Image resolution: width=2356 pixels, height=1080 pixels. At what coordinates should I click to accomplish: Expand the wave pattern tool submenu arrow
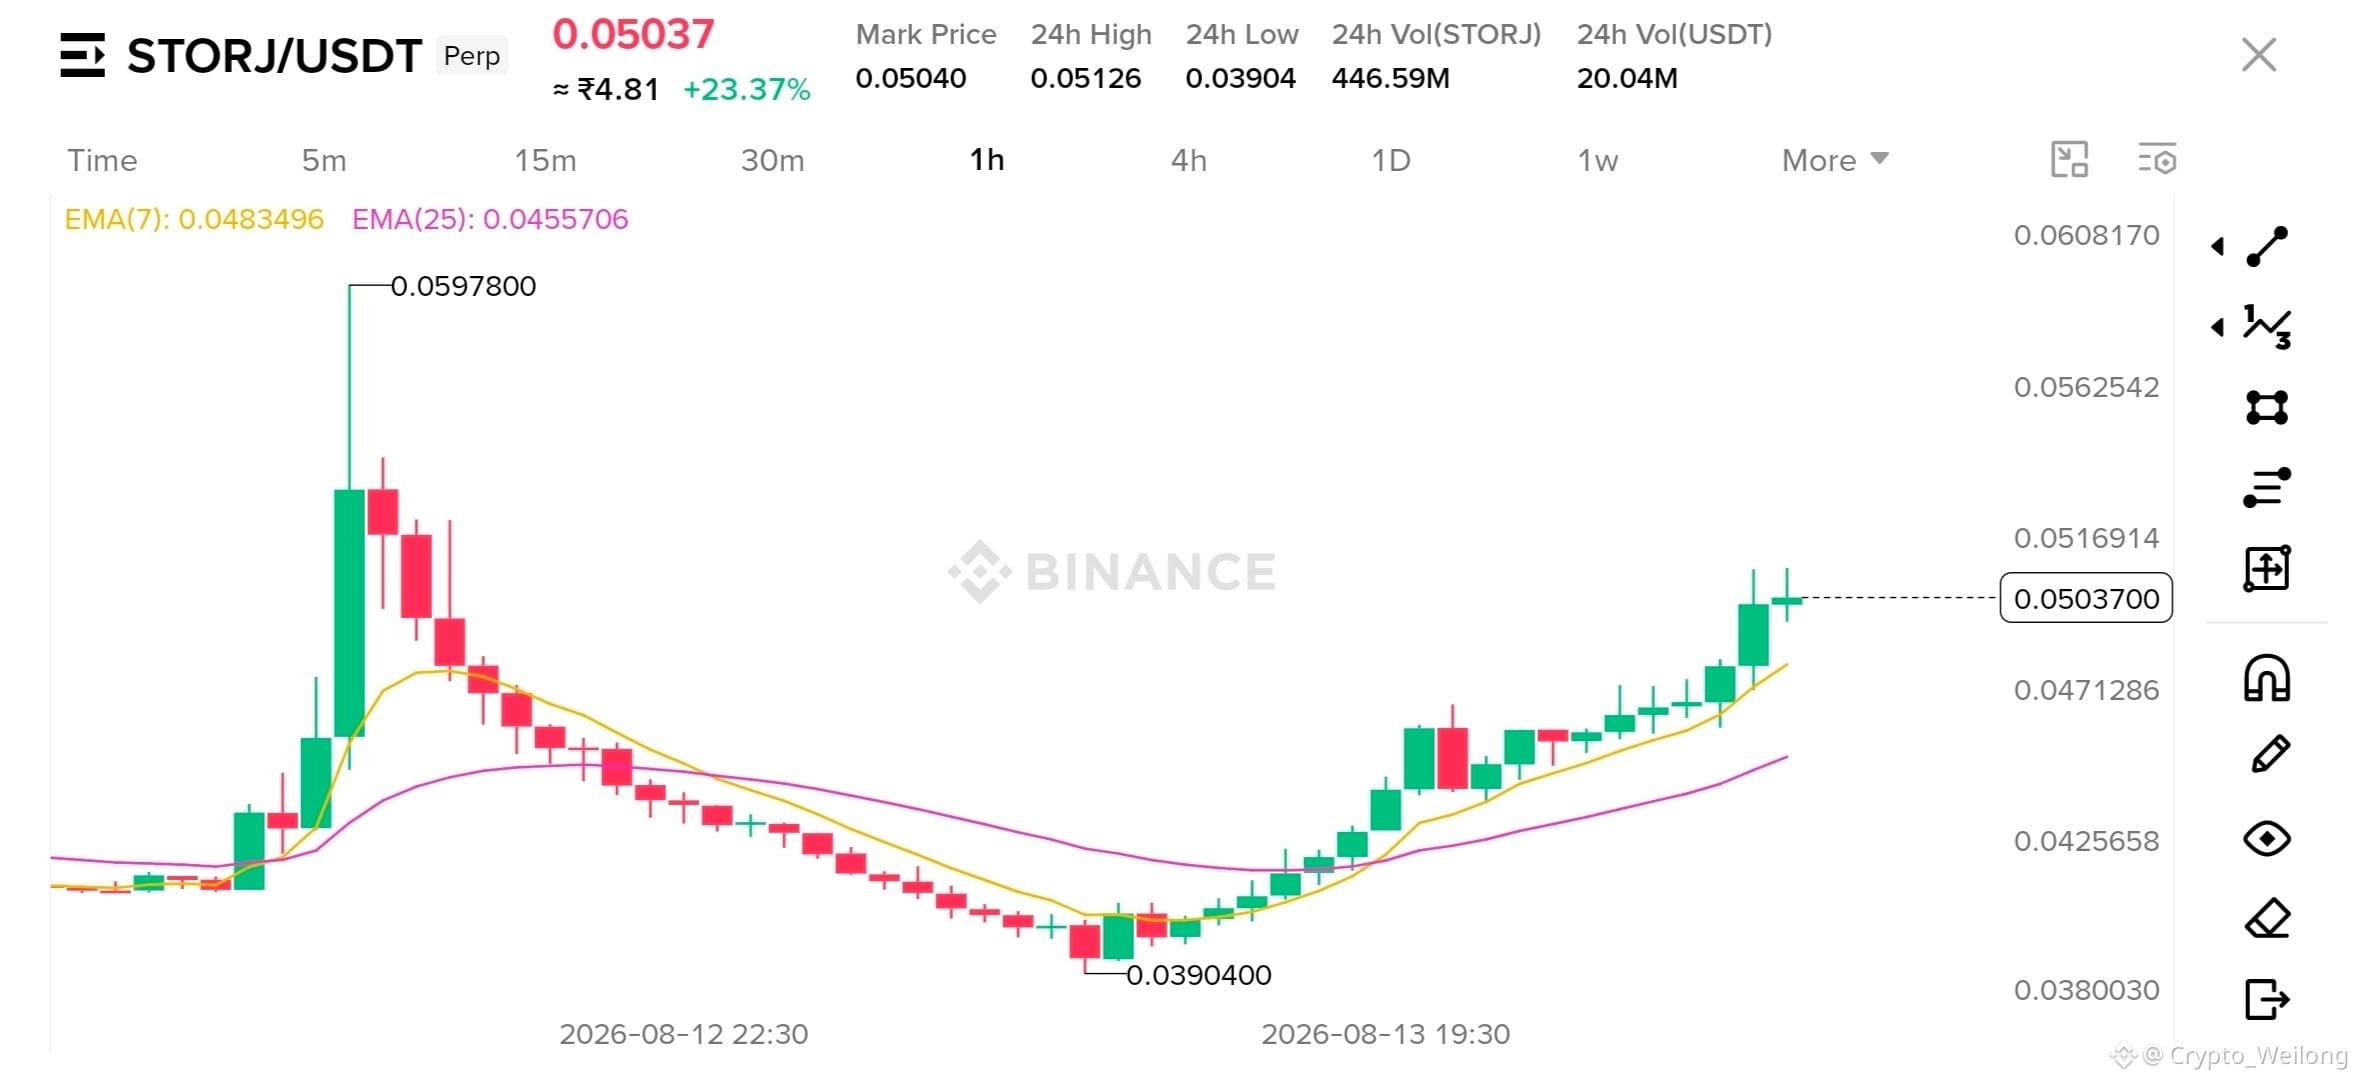[2217, 327]
